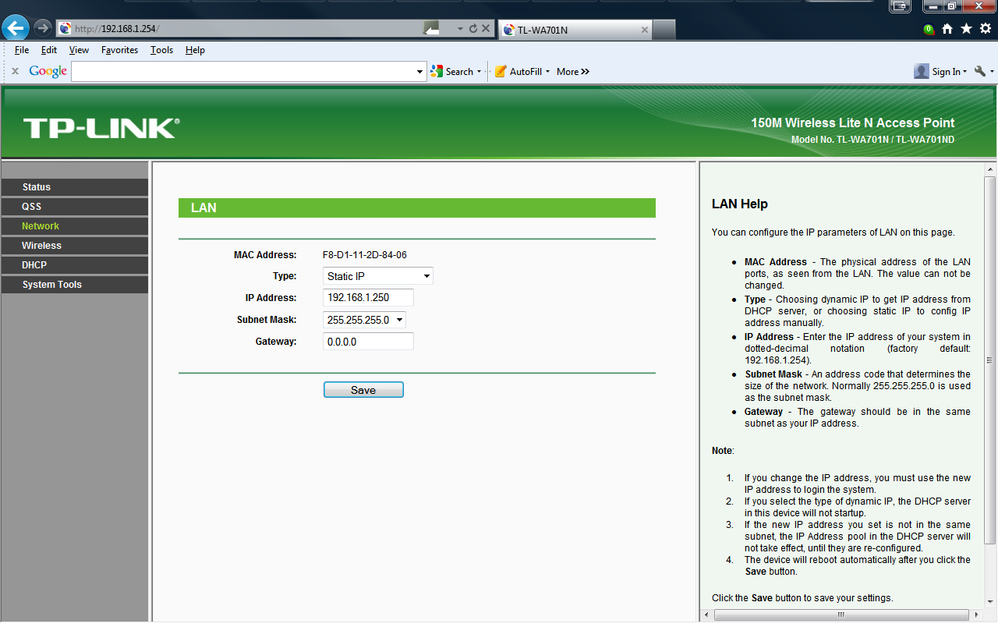The image size is (998, 624).
Task: Click the Save button
Action: [x=363, y=390]
